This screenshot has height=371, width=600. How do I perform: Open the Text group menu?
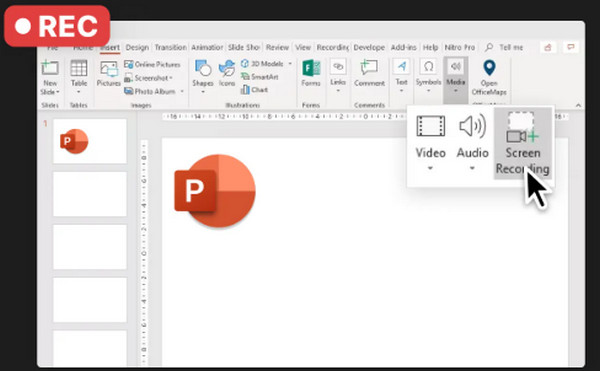401,76
